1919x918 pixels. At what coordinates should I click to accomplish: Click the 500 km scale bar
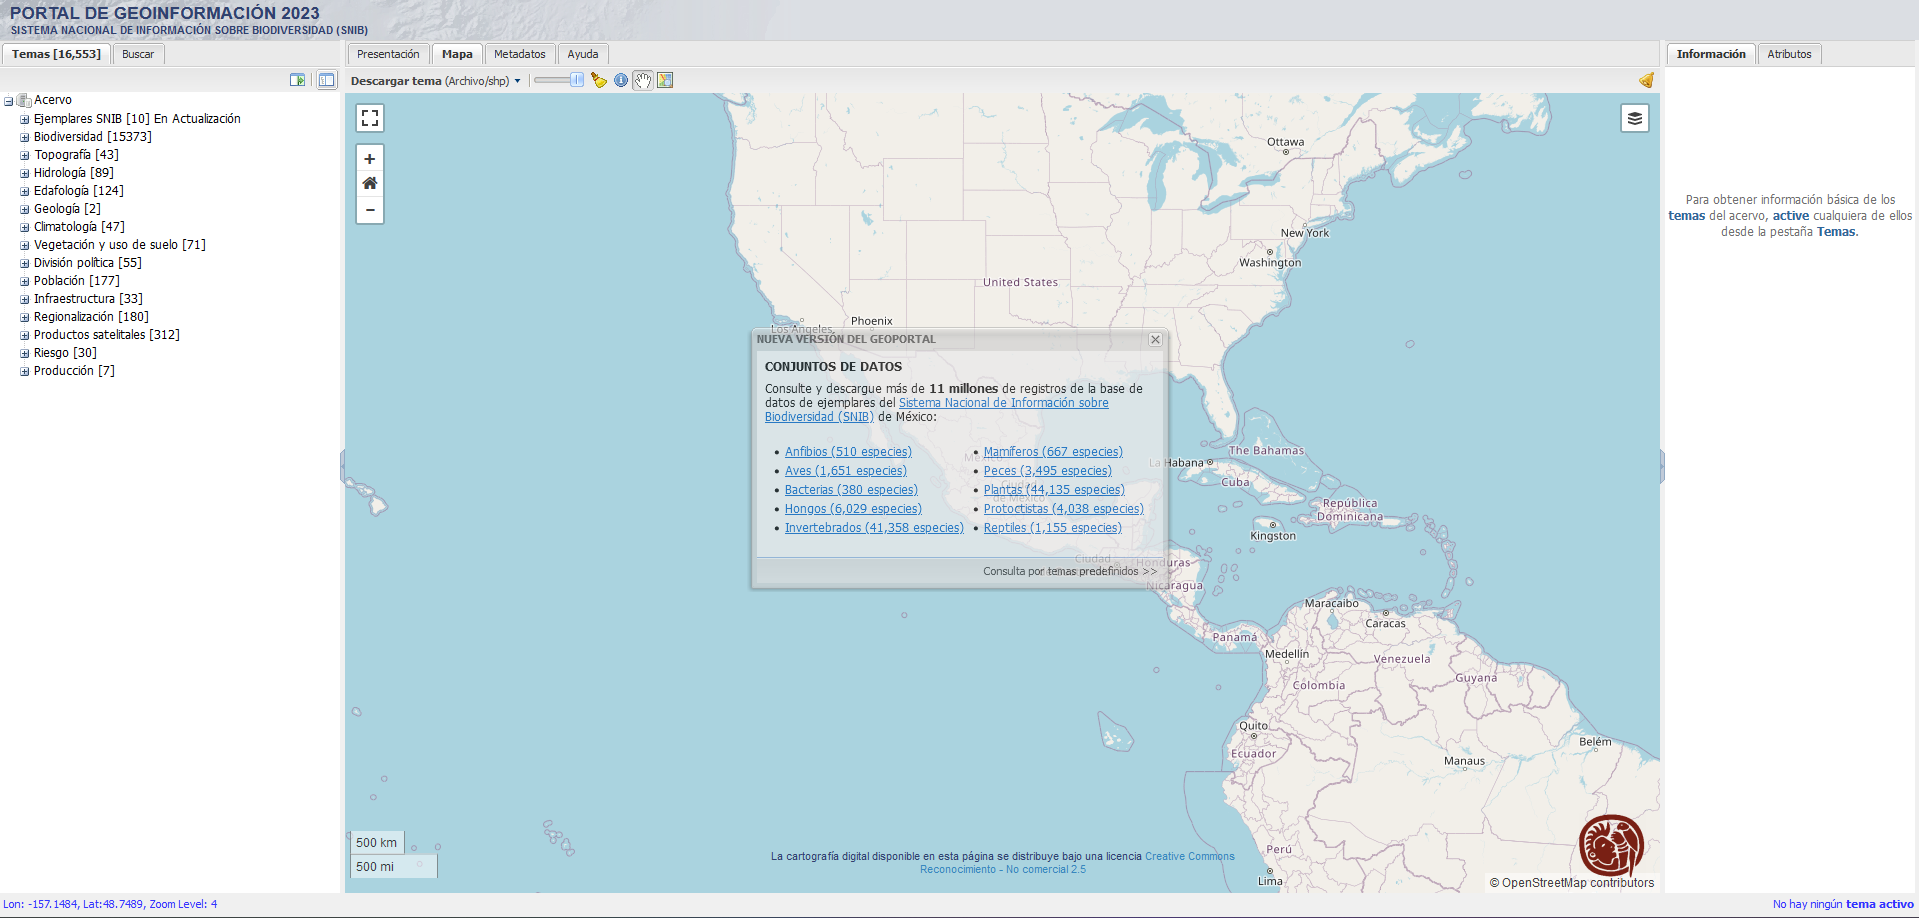[x=376, y=843]
